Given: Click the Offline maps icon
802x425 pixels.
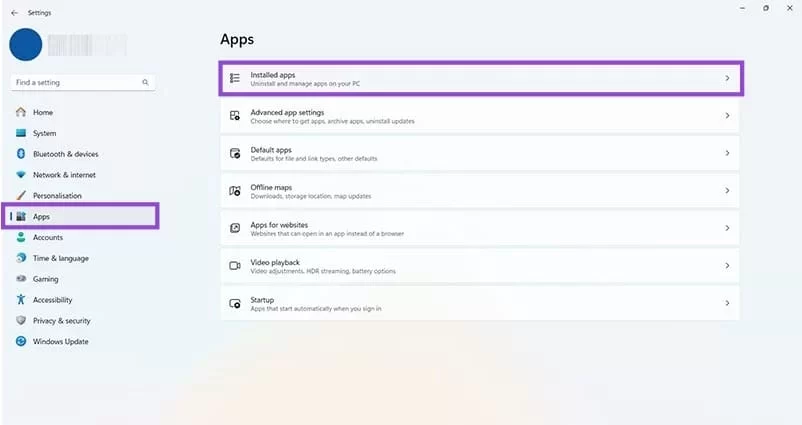Looking at the screenshot, I should tap(235, 190).
